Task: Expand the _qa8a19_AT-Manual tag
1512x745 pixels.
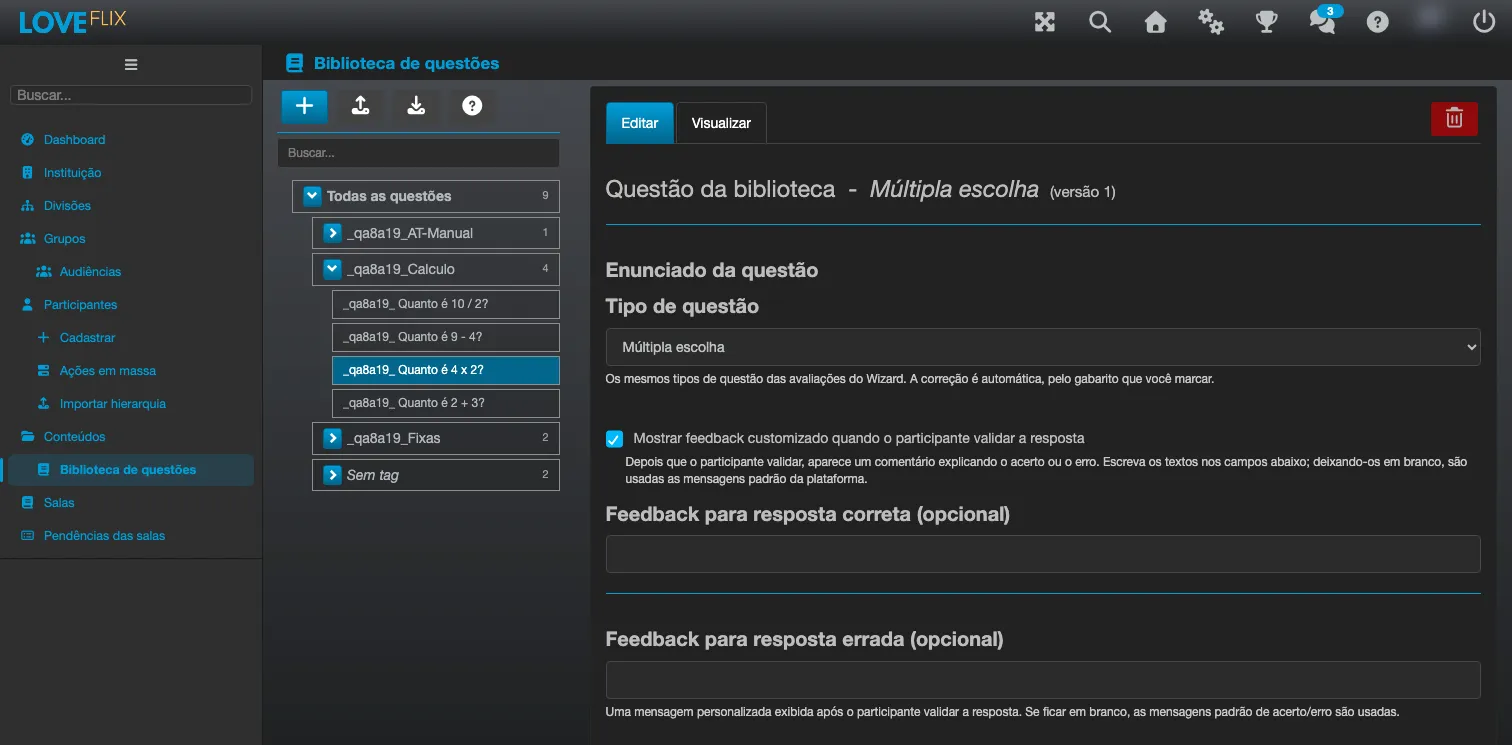Action: point(332,233)
